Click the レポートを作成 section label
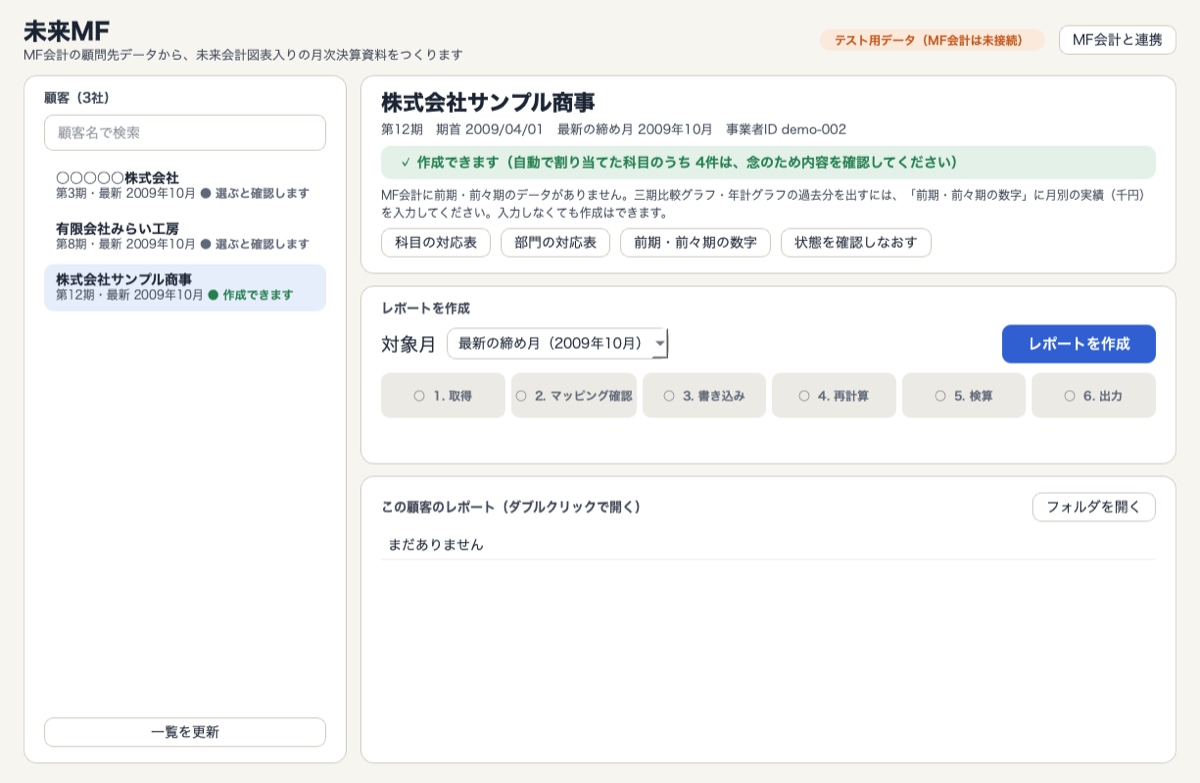This screenshot has height=783, width=1200. (x=426, y=308)
